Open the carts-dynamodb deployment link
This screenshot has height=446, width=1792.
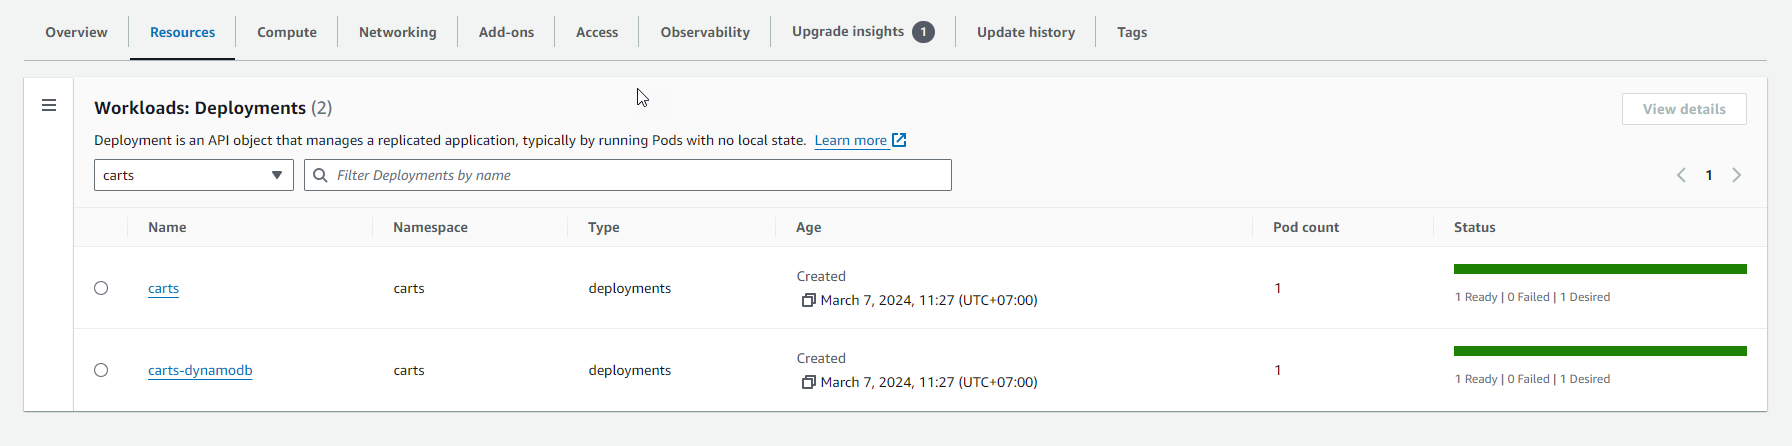pos(200,370)
